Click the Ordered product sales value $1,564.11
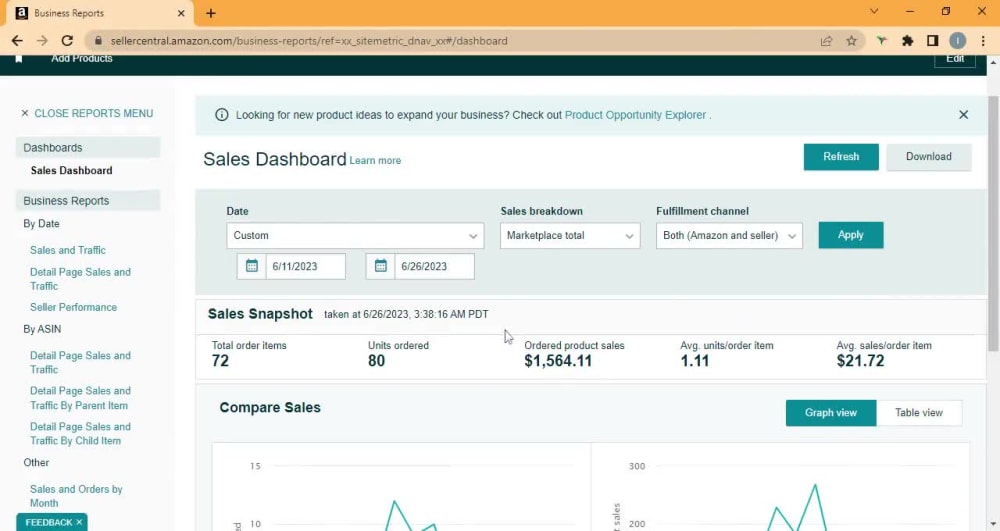1000x531 pixels. [x=558, y=361]
